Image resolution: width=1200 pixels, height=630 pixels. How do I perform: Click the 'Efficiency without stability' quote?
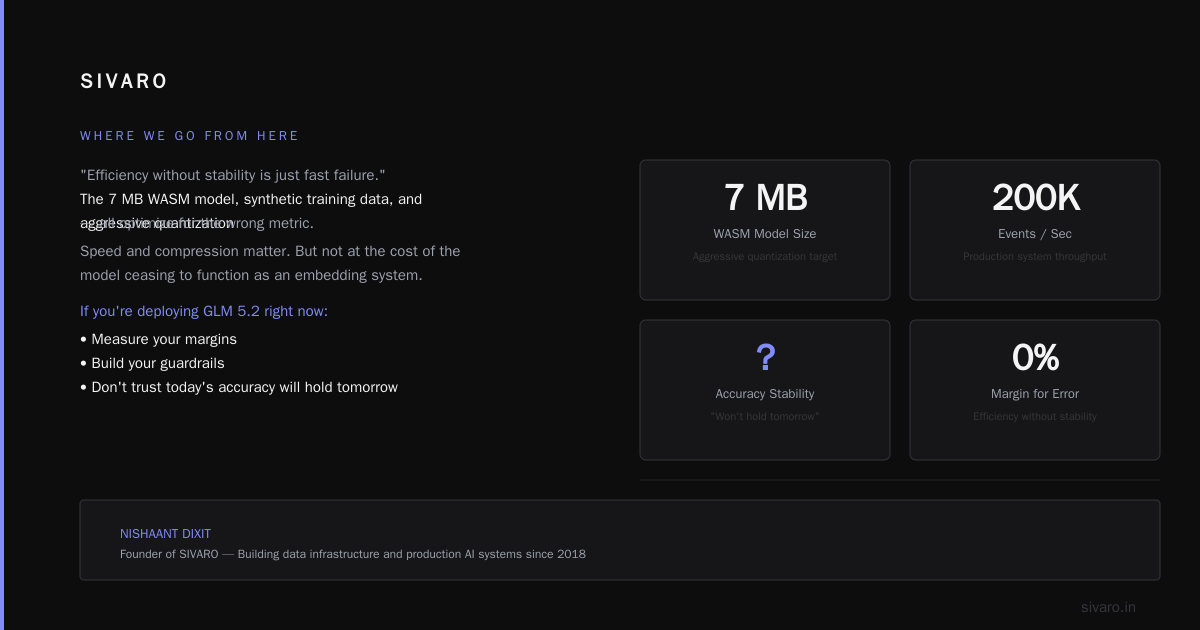tap(233, 175)
